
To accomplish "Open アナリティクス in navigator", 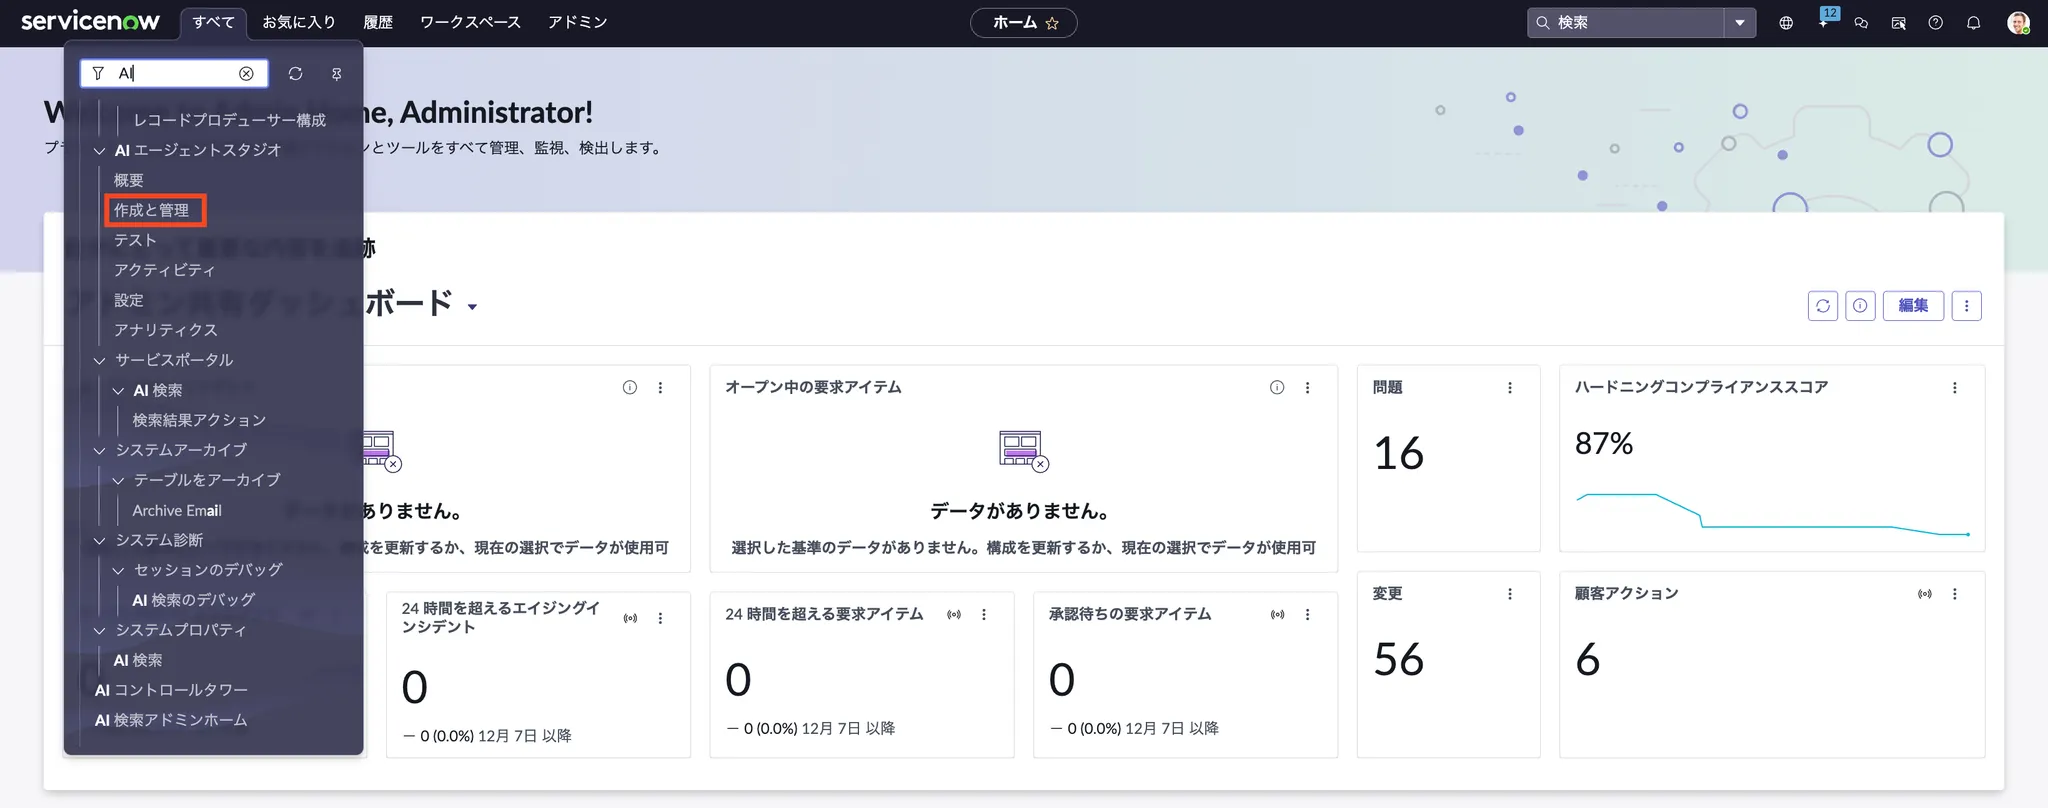I will [165, 330].
